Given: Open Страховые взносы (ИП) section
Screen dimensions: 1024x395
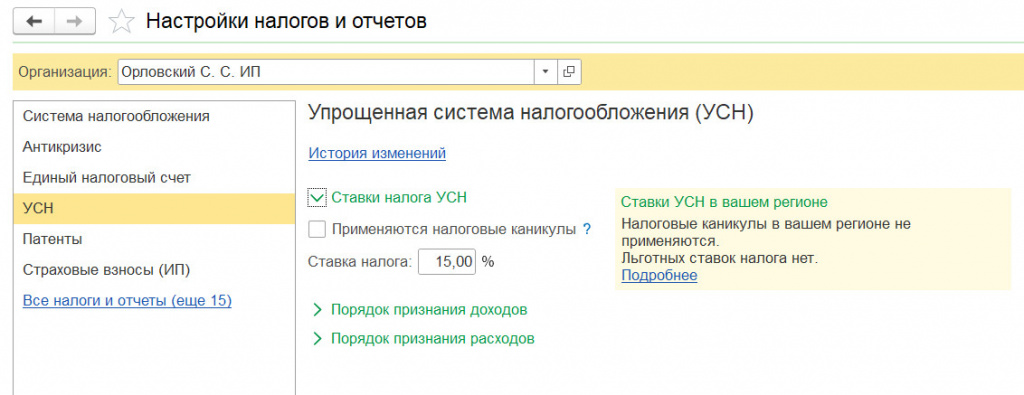Looking at the screenshot, I should (154, 270).
